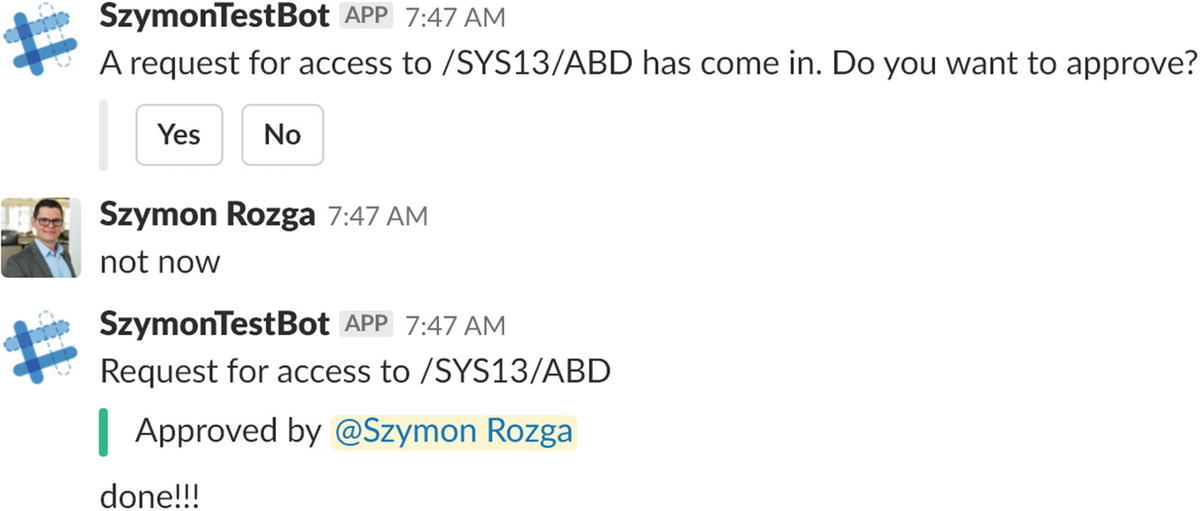
Task: Click the 7:47 AM timestamp next to Szymon Rozga
Action: pyautogui.click(x=378, y=215)
